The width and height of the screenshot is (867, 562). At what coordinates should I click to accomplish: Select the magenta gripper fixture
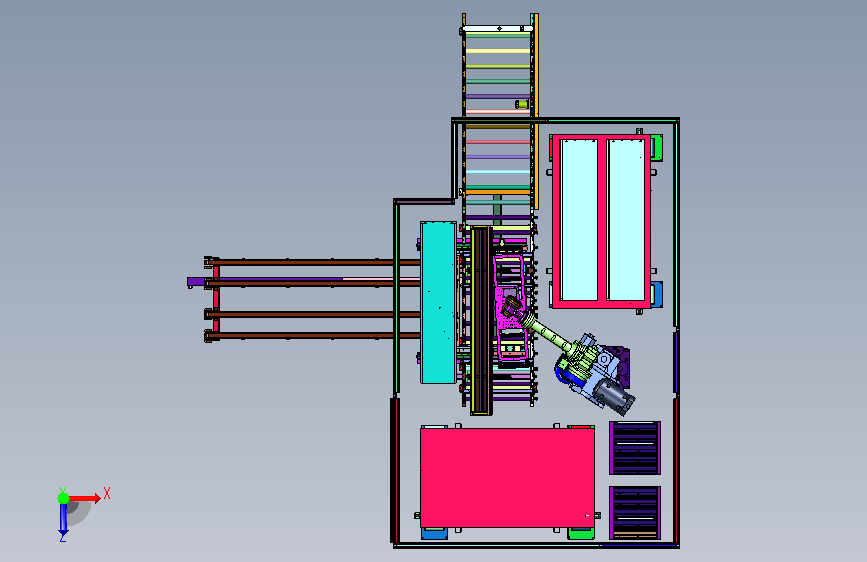[510, 308]
